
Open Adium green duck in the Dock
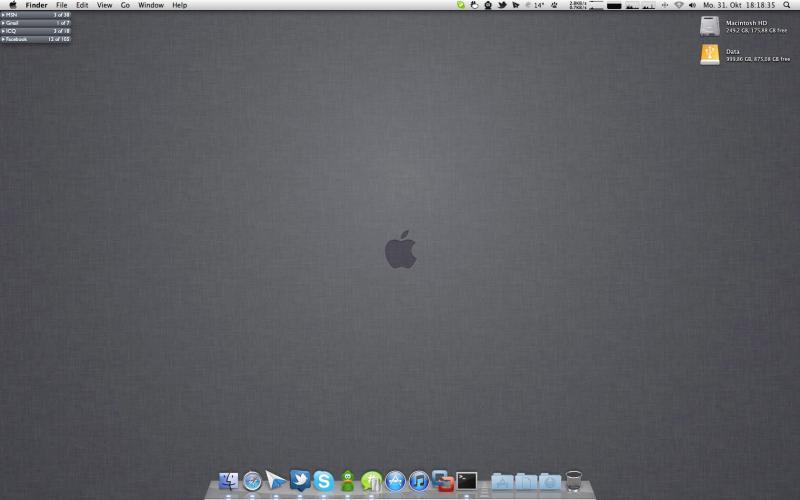click(347, 481)
